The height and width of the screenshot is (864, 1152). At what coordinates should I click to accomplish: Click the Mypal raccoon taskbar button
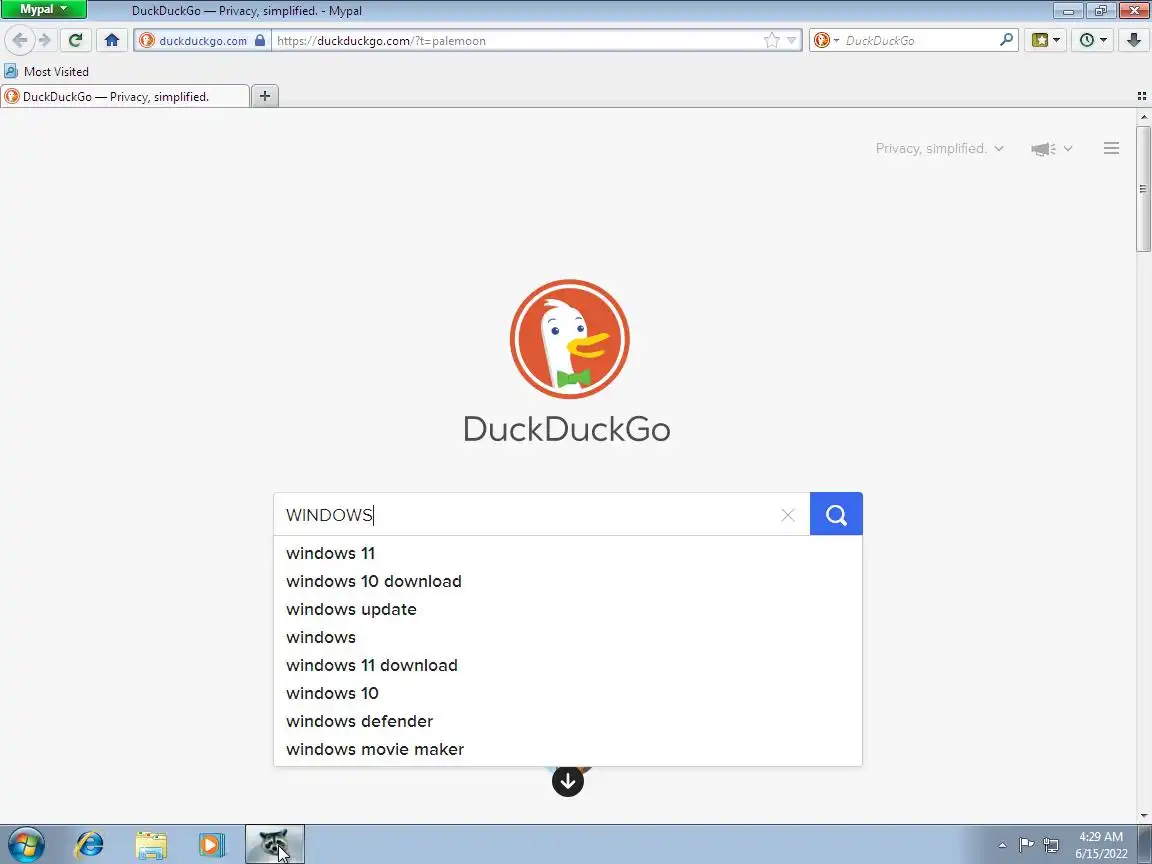click(x=274, y=844)
